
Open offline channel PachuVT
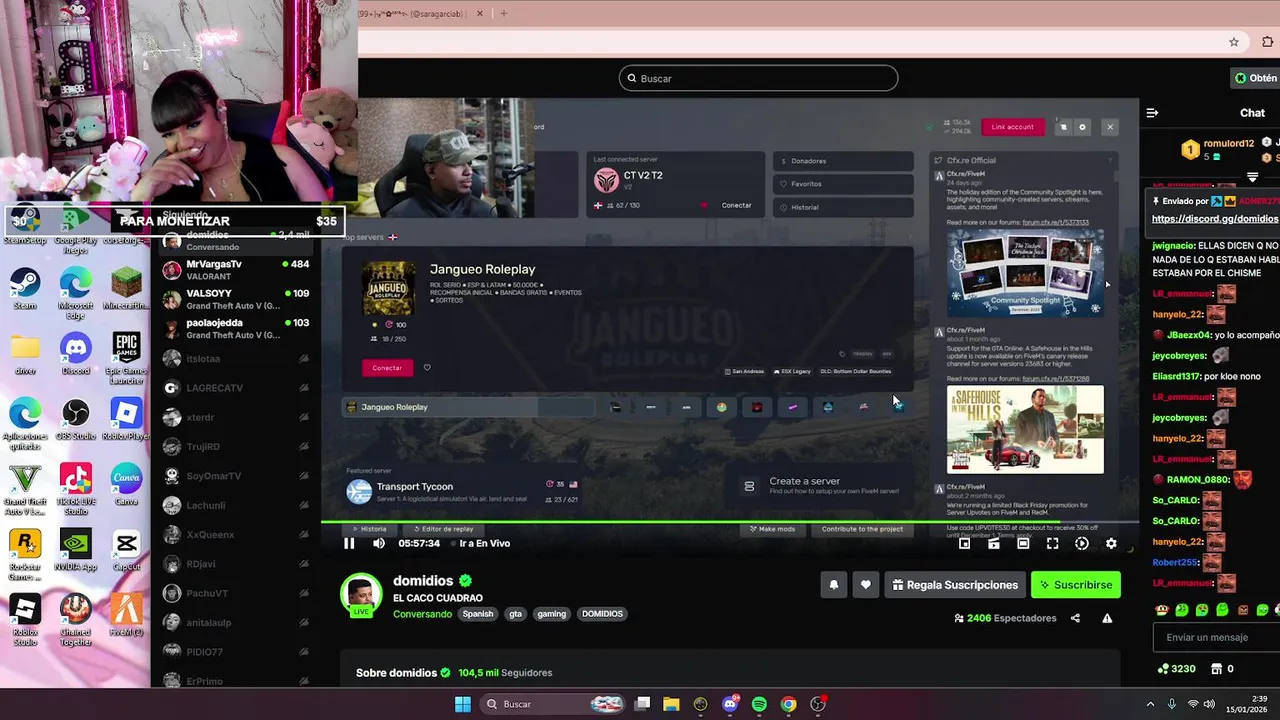(x=236, y=593)
